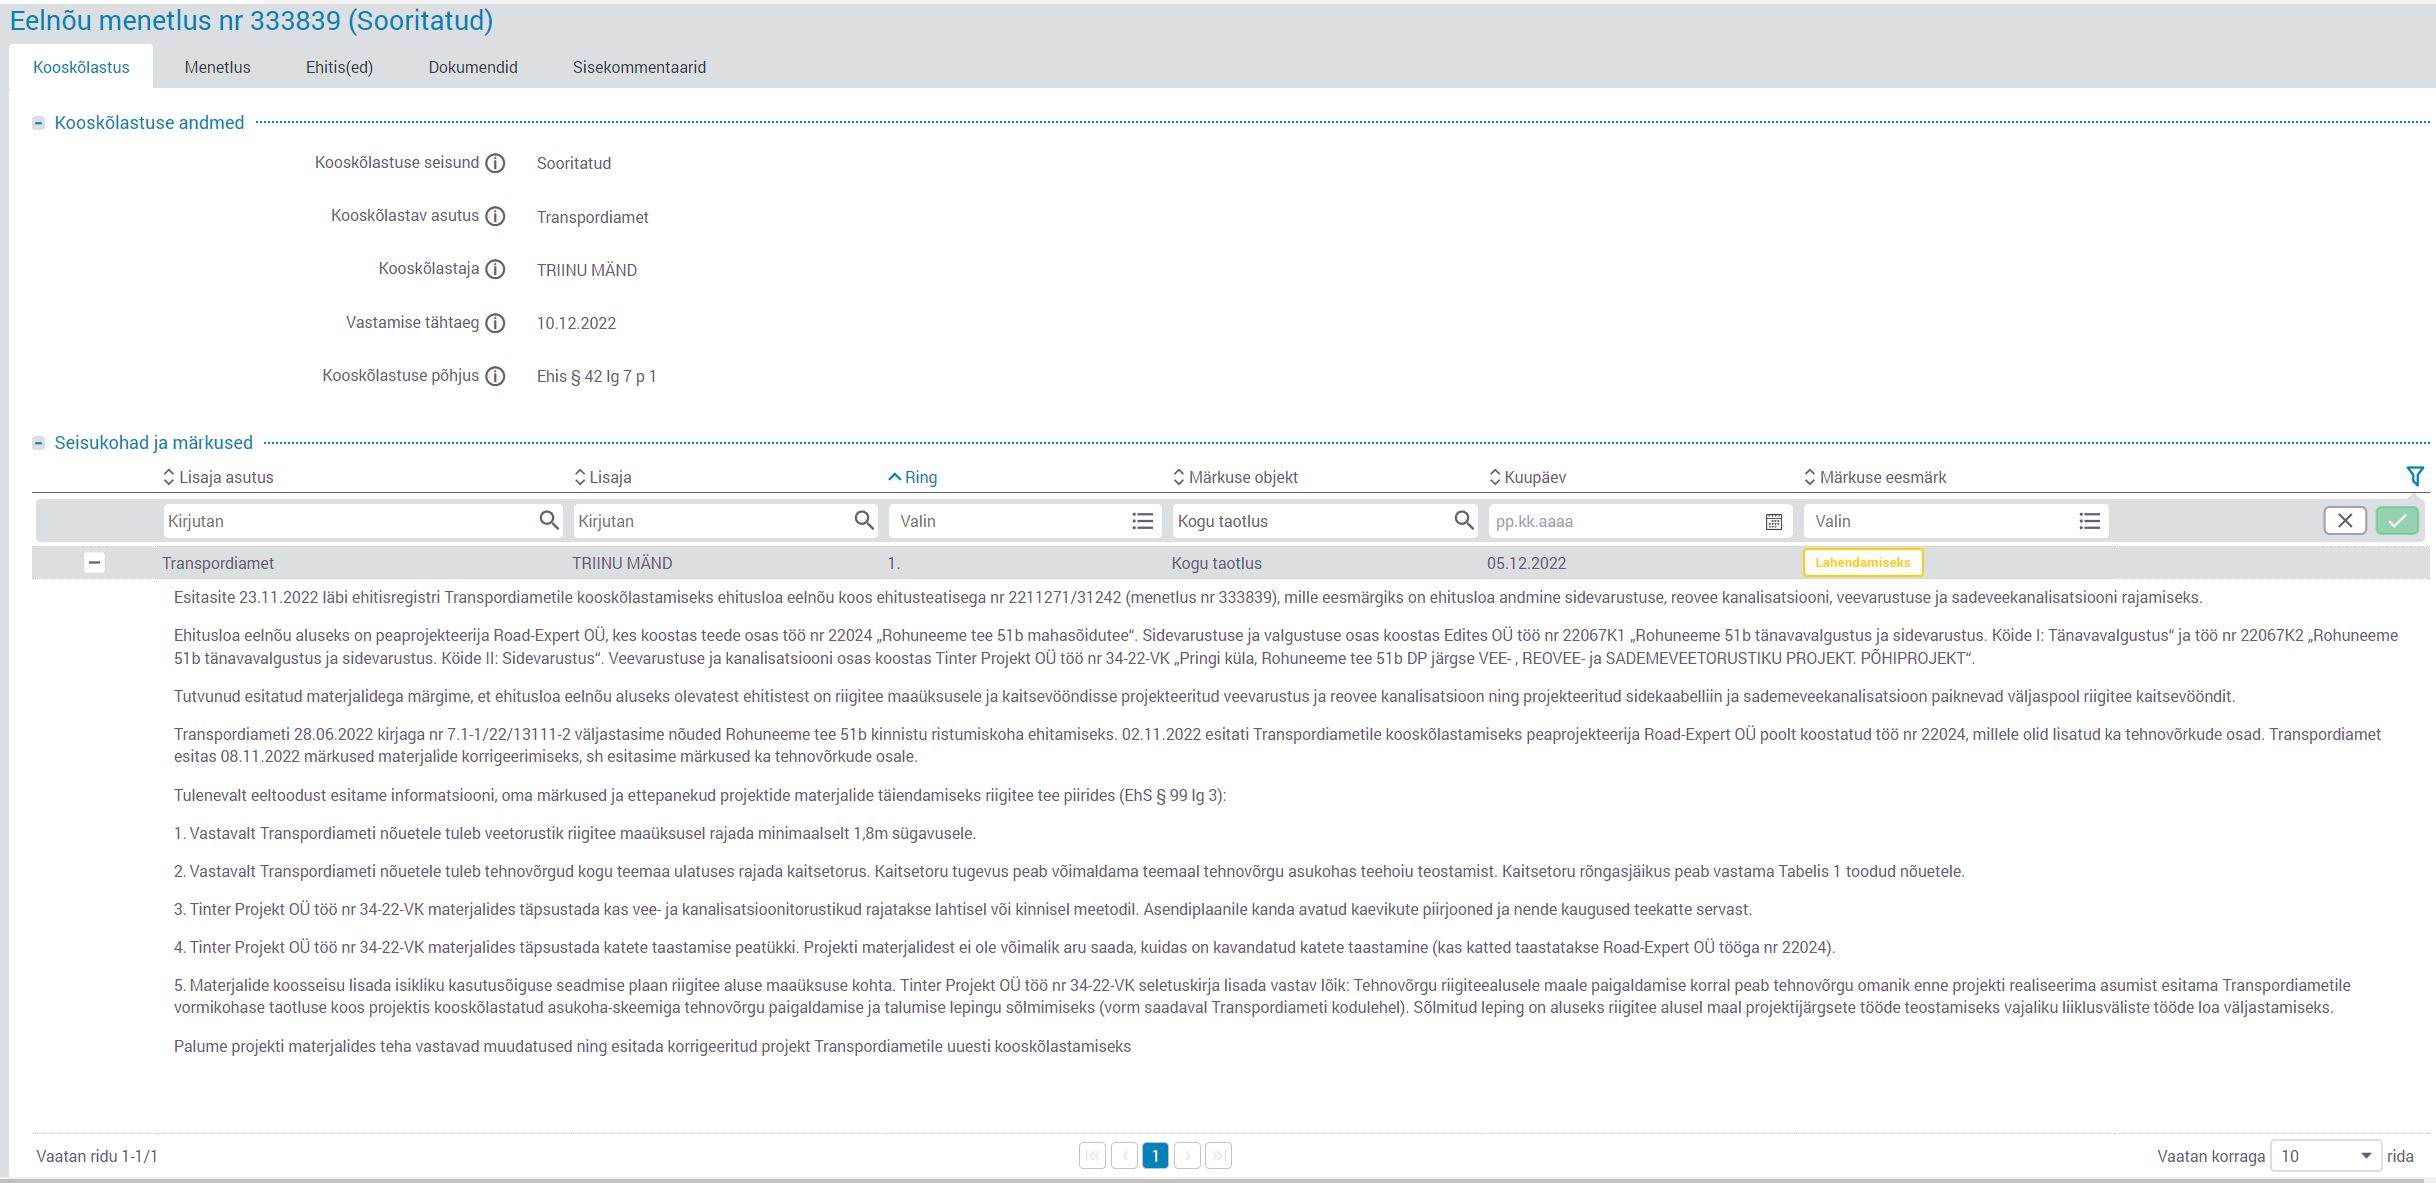Collapse the Seisukohad ja märkused section
The width and height of the screenshot is (2436, 1183).
coord(39,443)
